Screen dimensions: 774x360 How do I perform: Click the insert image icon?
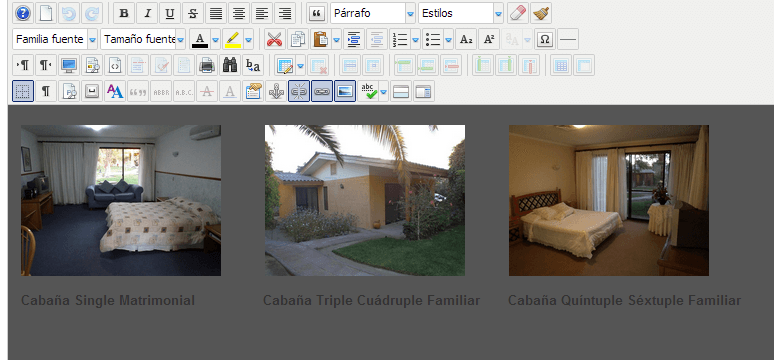pos(345,91)
